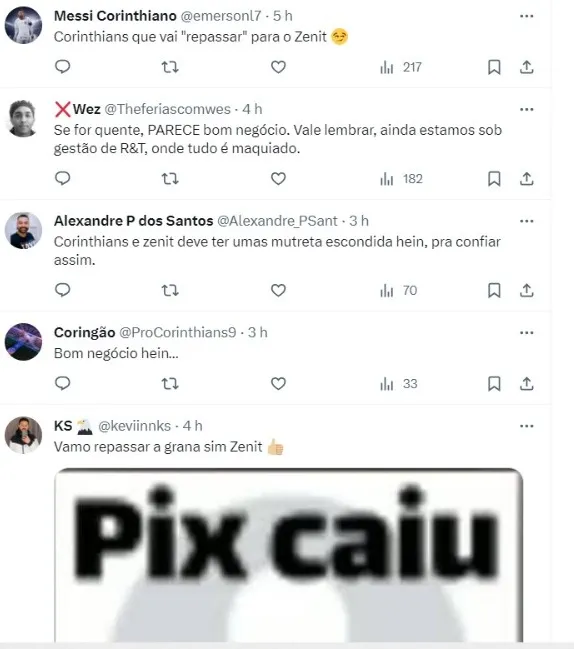Viewport: 574px width, 649px height.
Task: Share Alexandre P dos Santos' tweet
Action: [x=526, y=291]
